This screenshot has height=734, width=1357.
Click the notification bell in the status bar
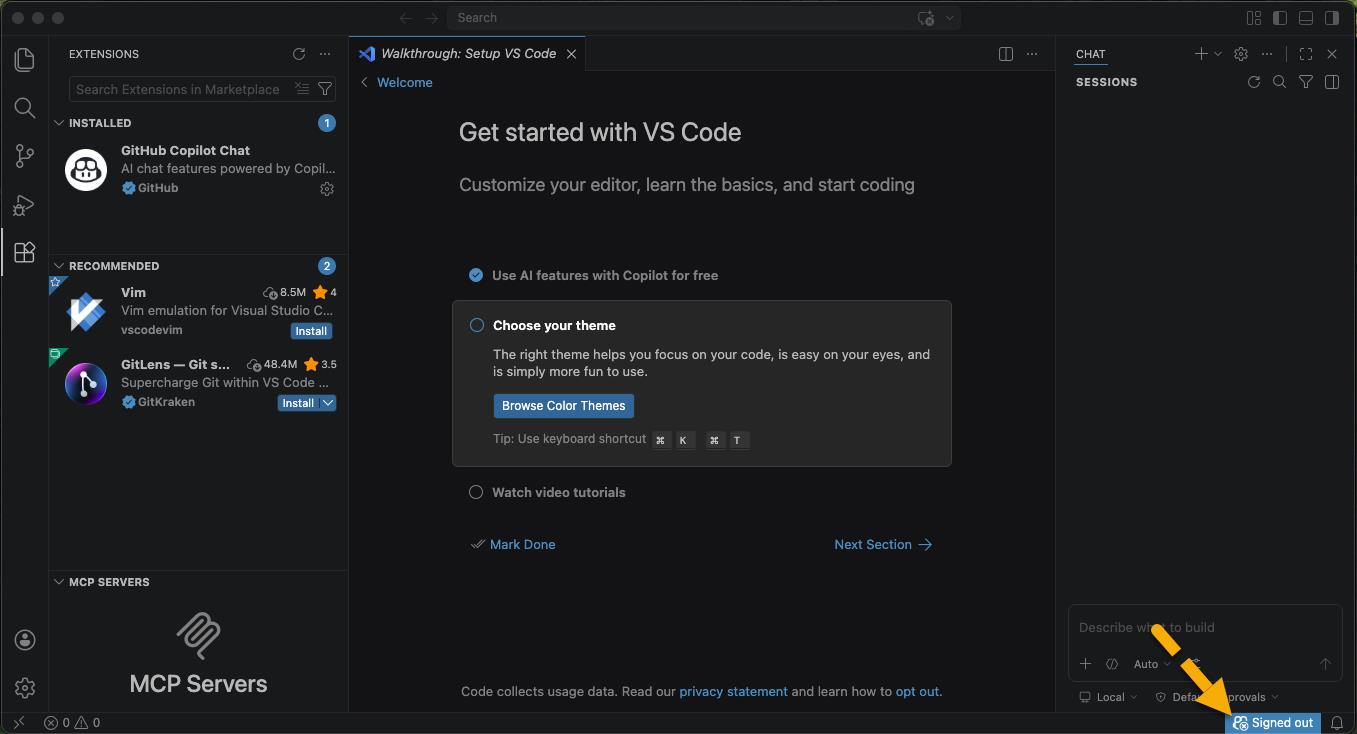[x=1338, y=722]
